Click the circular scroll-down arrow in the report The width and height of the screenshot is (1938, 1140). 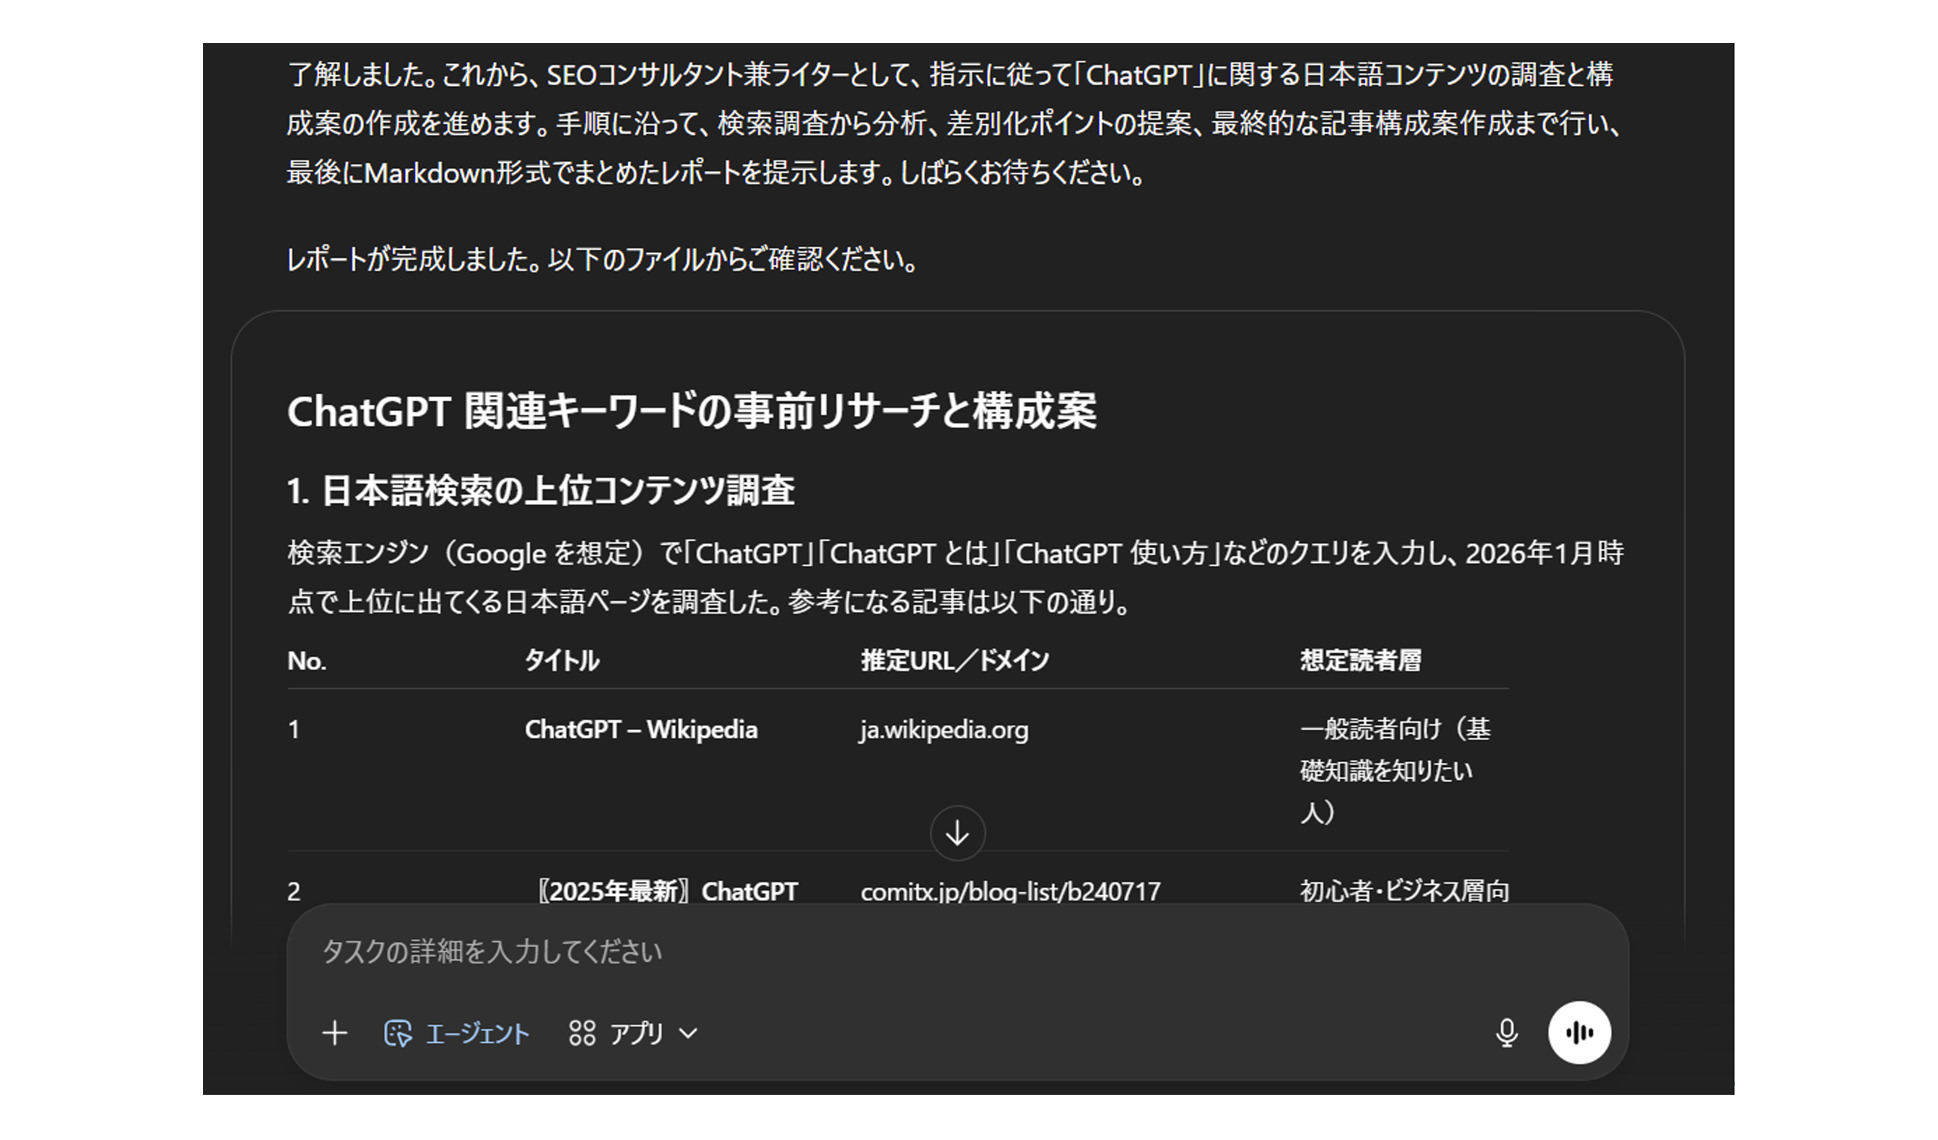pos(957,832)
